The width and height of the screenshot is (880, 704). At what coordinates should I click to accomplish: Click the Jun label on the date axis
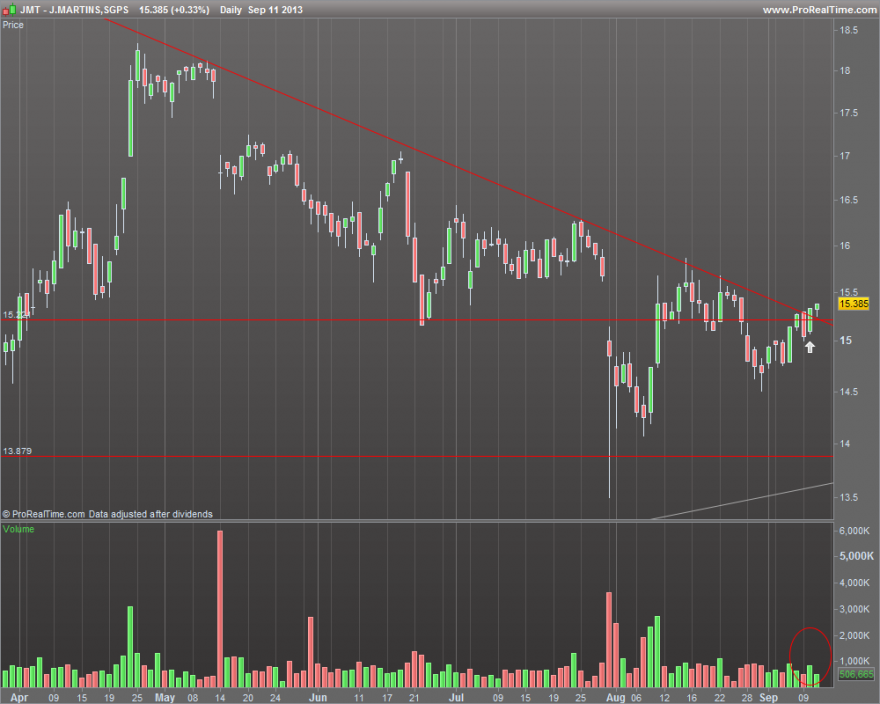point(318,697)
